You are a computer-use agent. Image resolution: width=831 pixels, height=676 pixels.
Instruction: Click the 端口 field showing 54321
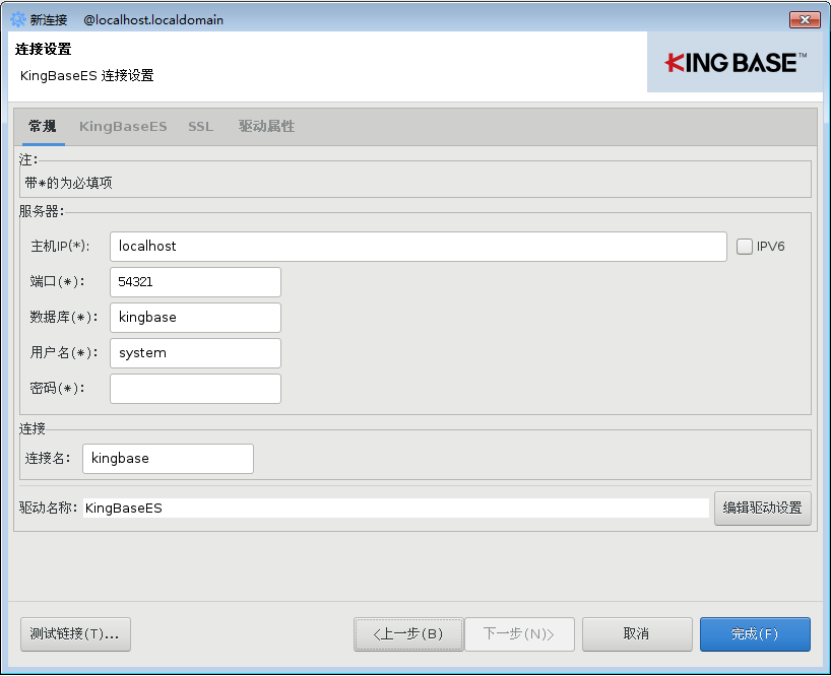click(x=196, y=282)
